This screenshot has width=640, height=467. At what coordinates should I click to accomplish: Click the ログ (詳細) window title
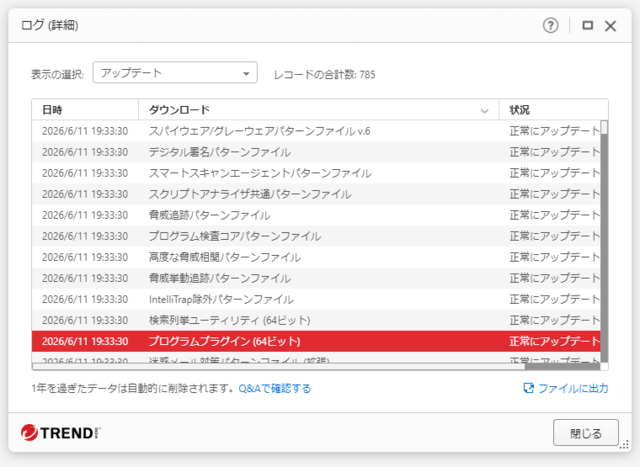coord(50,25)
